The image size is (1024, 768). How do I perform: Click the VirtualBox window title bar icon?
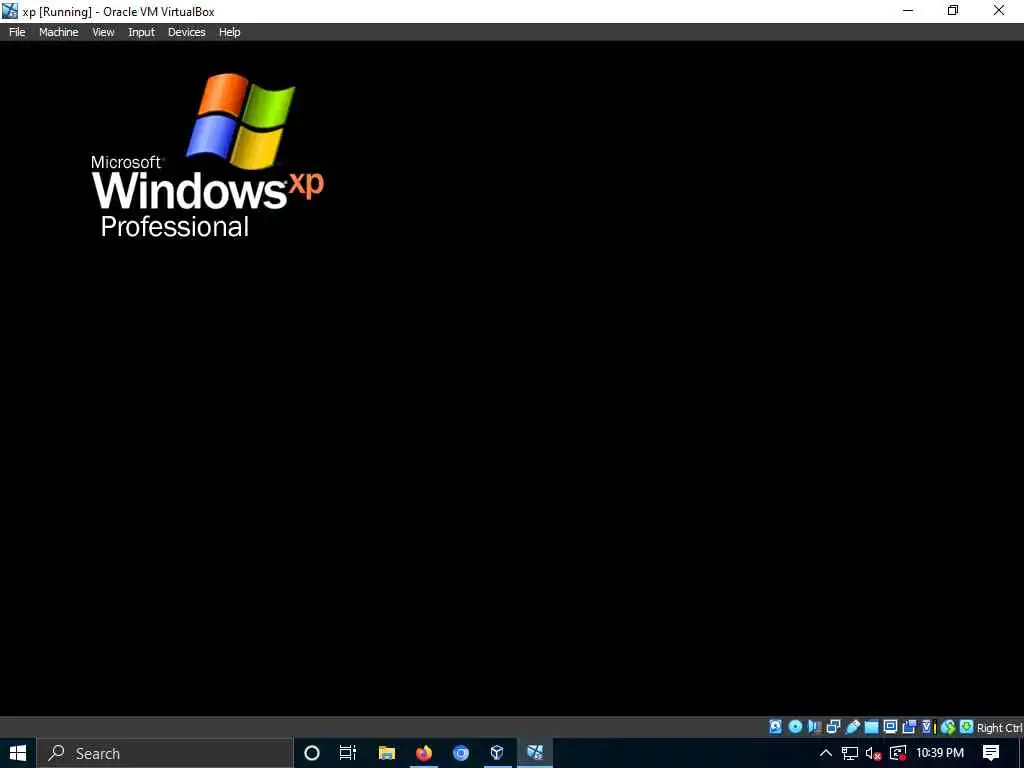point(10,11)
